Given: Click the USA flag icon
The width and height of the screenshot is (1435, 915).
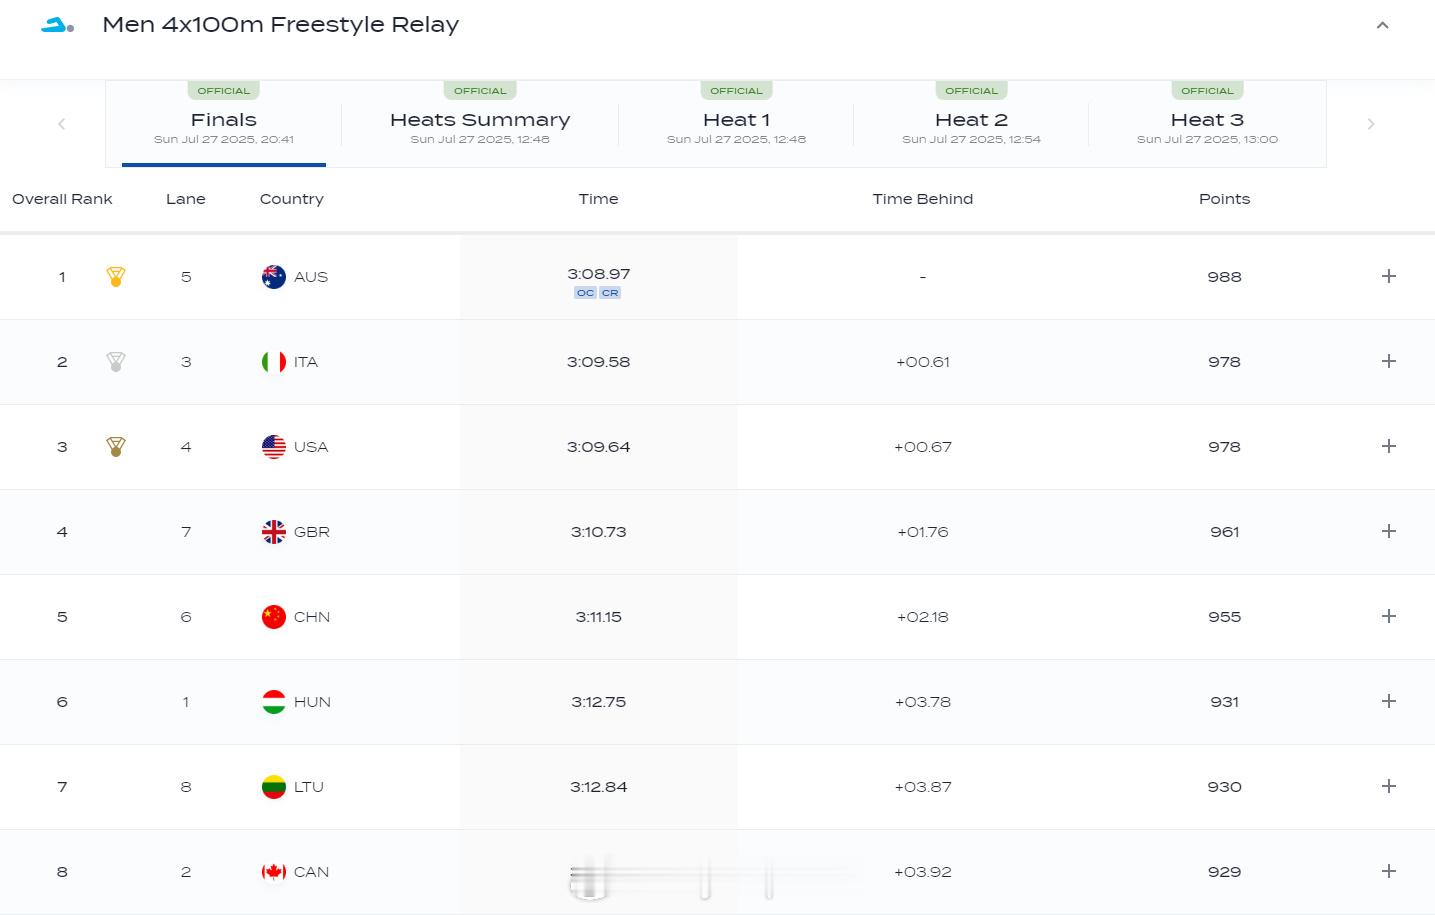Looking at the screenshot, I should [273, 447].
